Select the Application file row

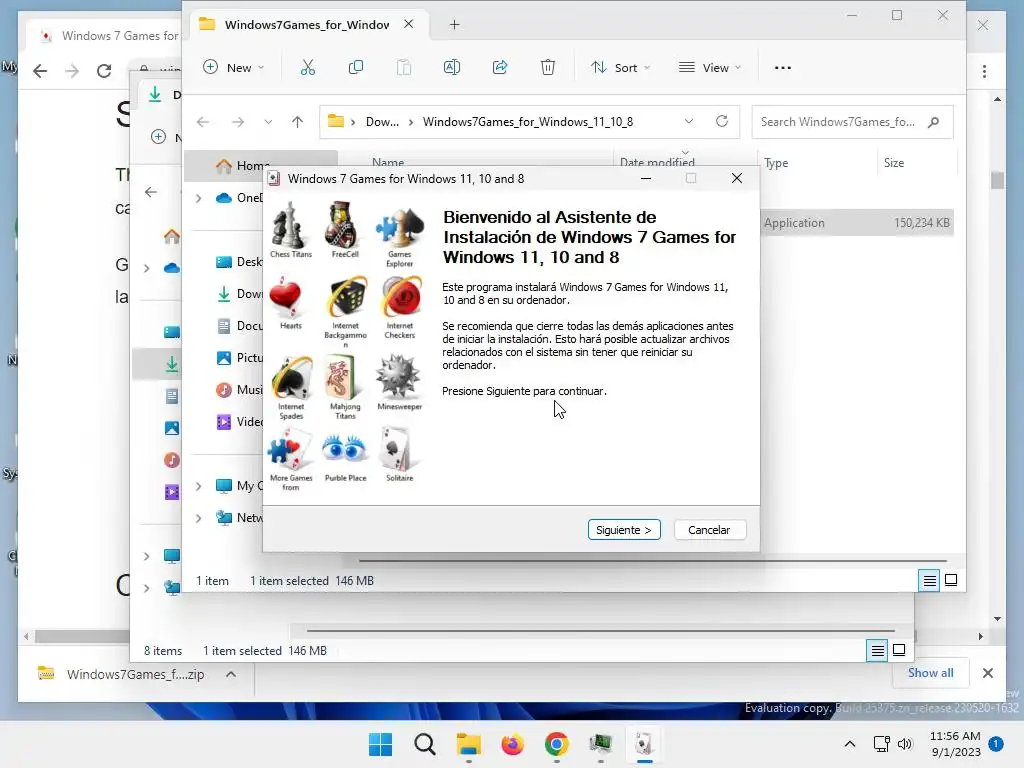tap(856, 223)
